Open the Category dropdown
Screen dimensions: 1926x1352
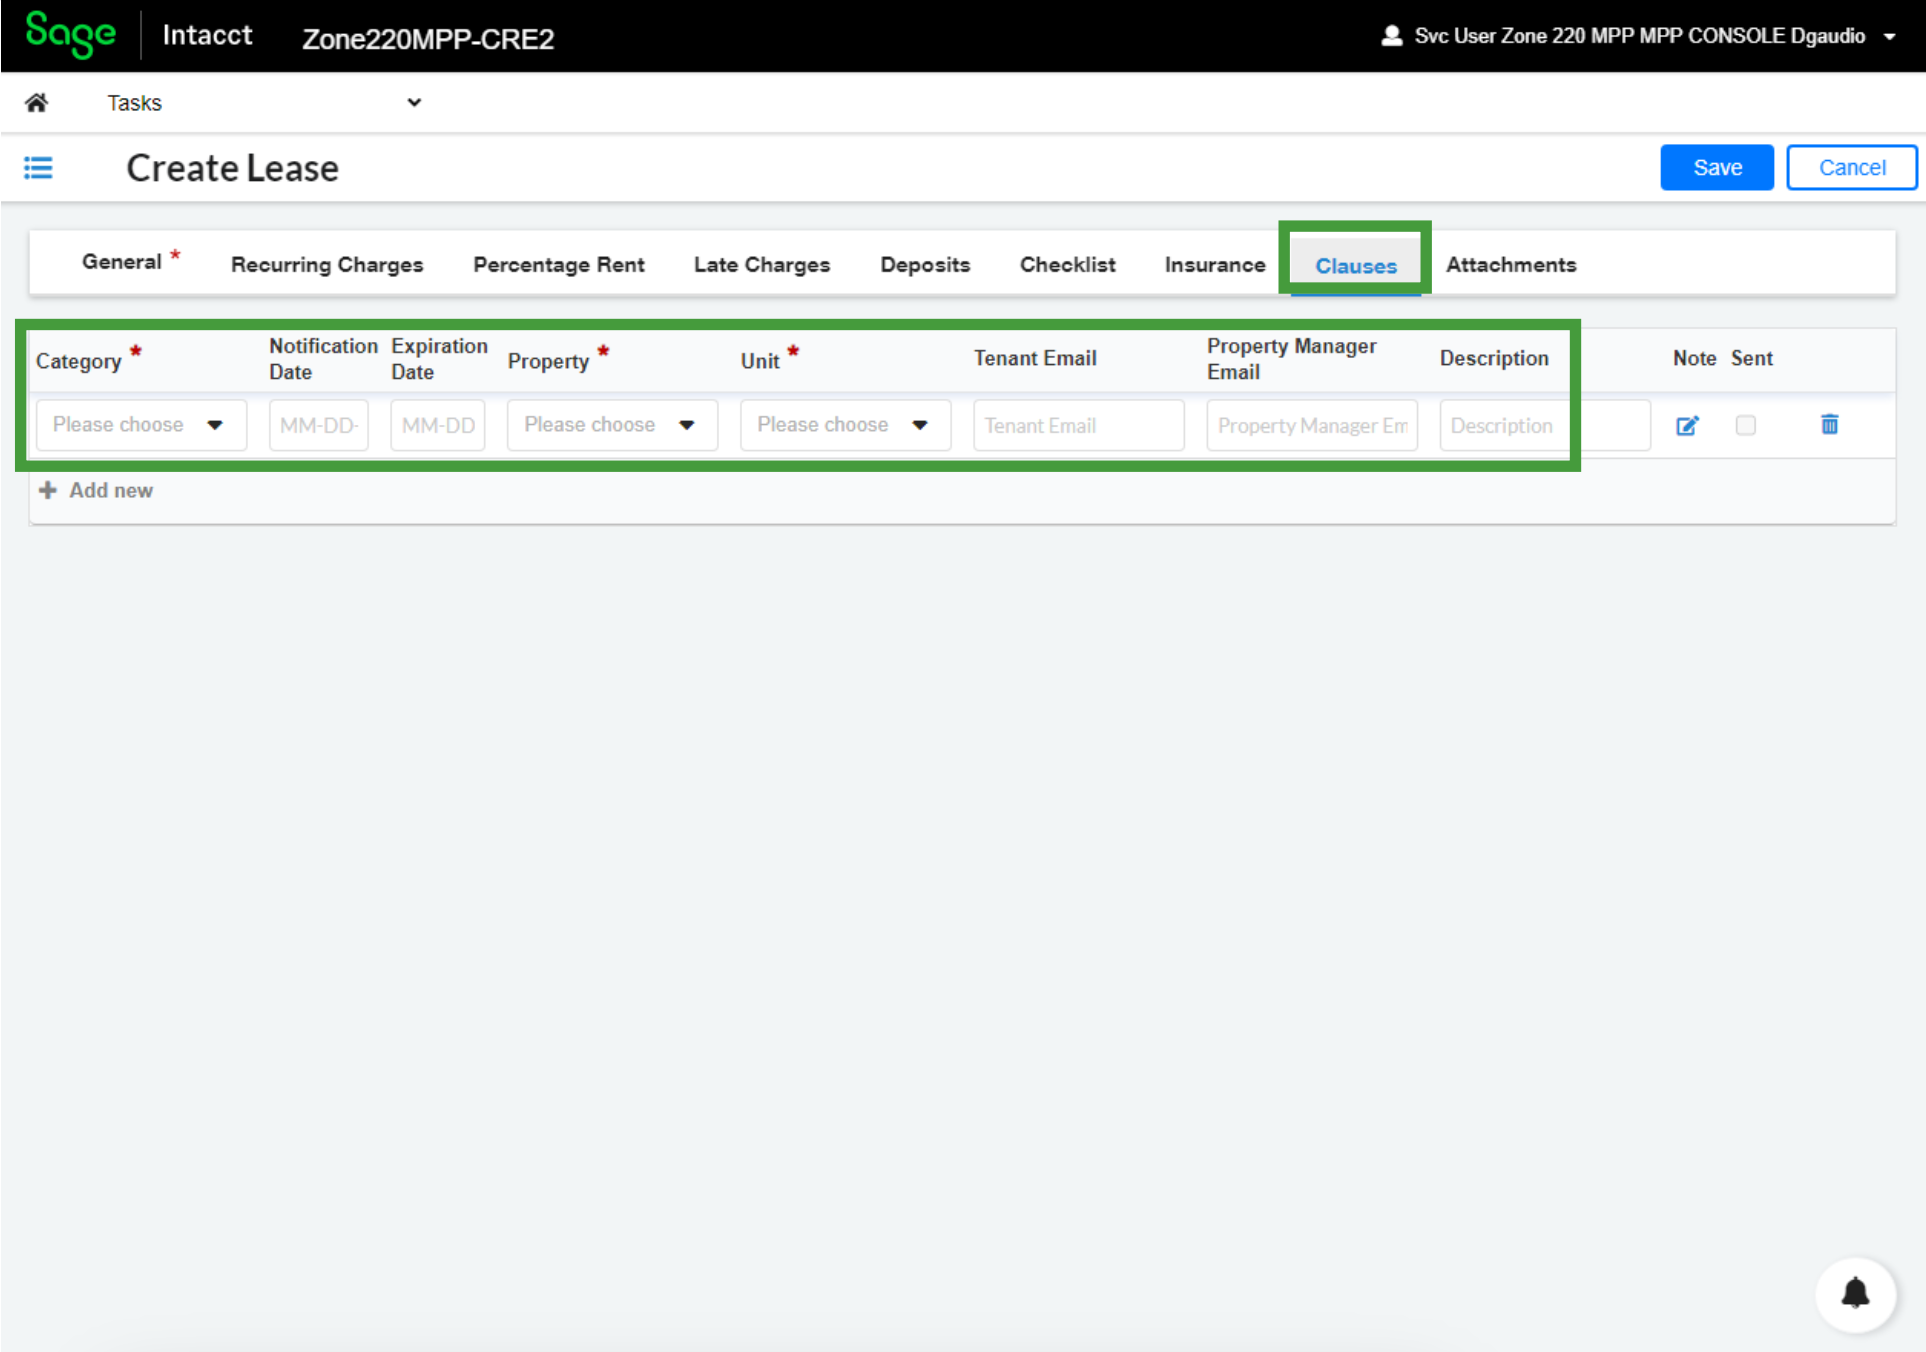[141, 425]
